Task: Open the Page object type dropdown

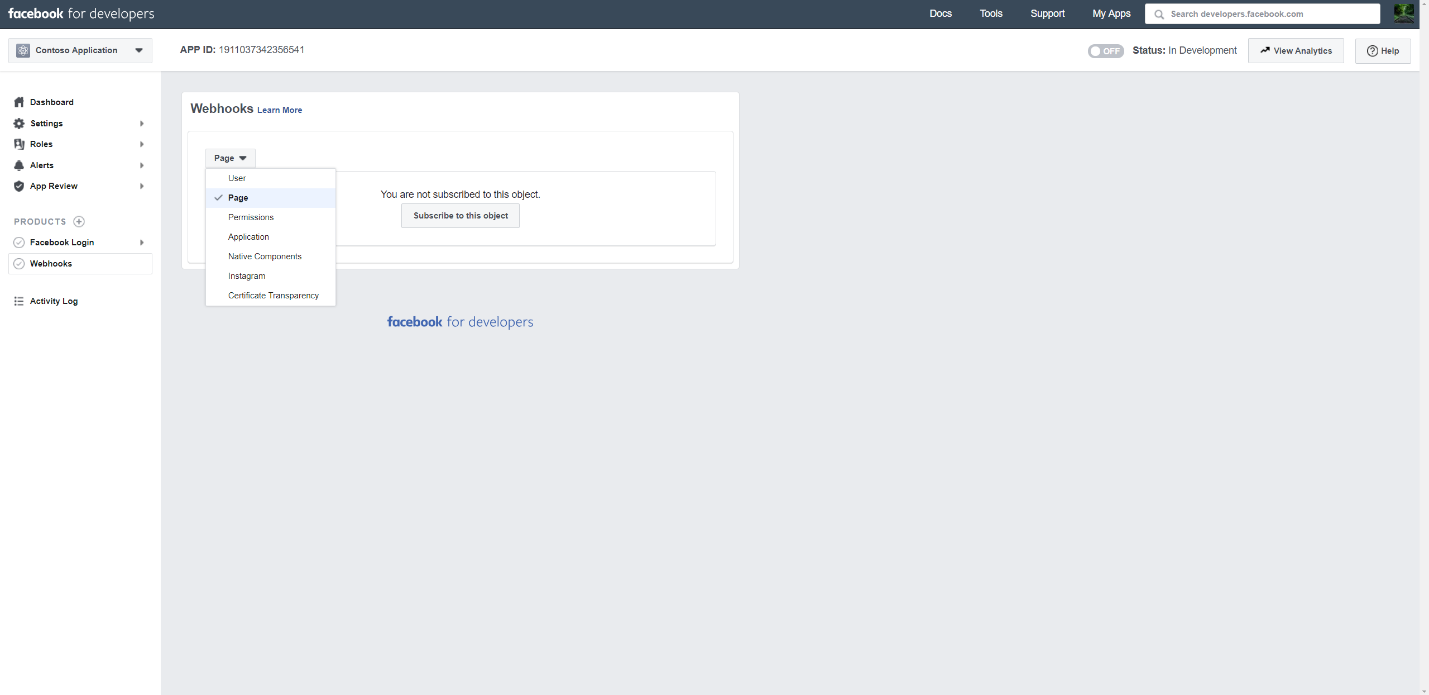Action: (230, 157)
